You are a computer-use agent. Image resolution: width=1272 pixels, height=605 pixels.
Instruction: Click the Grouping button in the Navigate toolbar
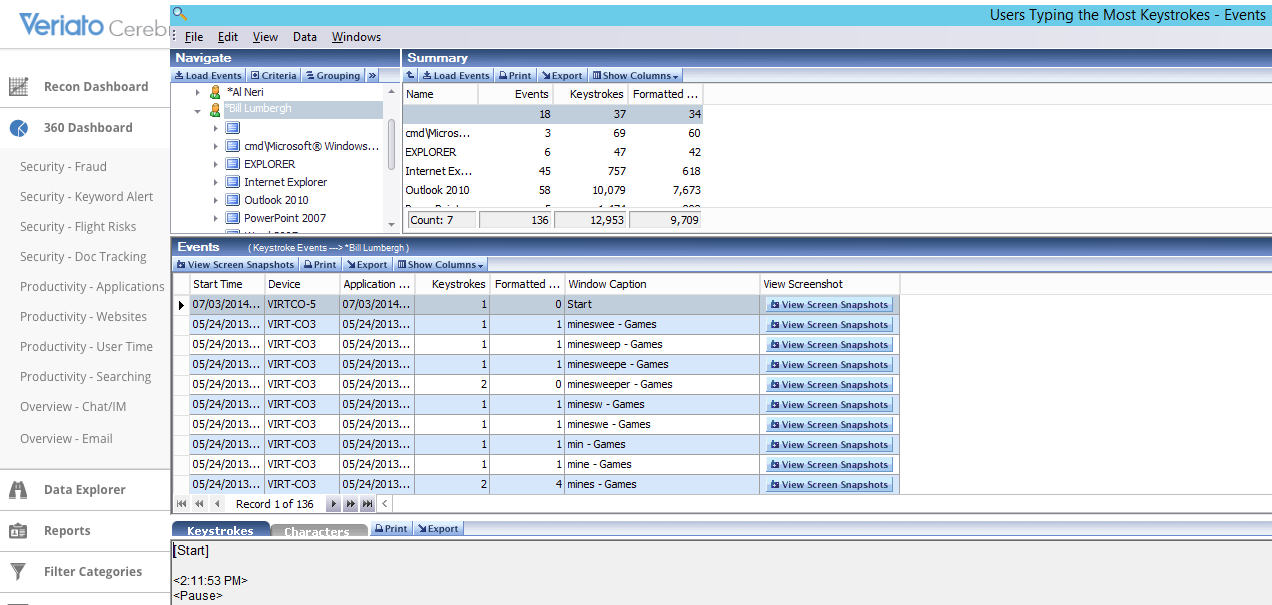[x=333, y=76]
